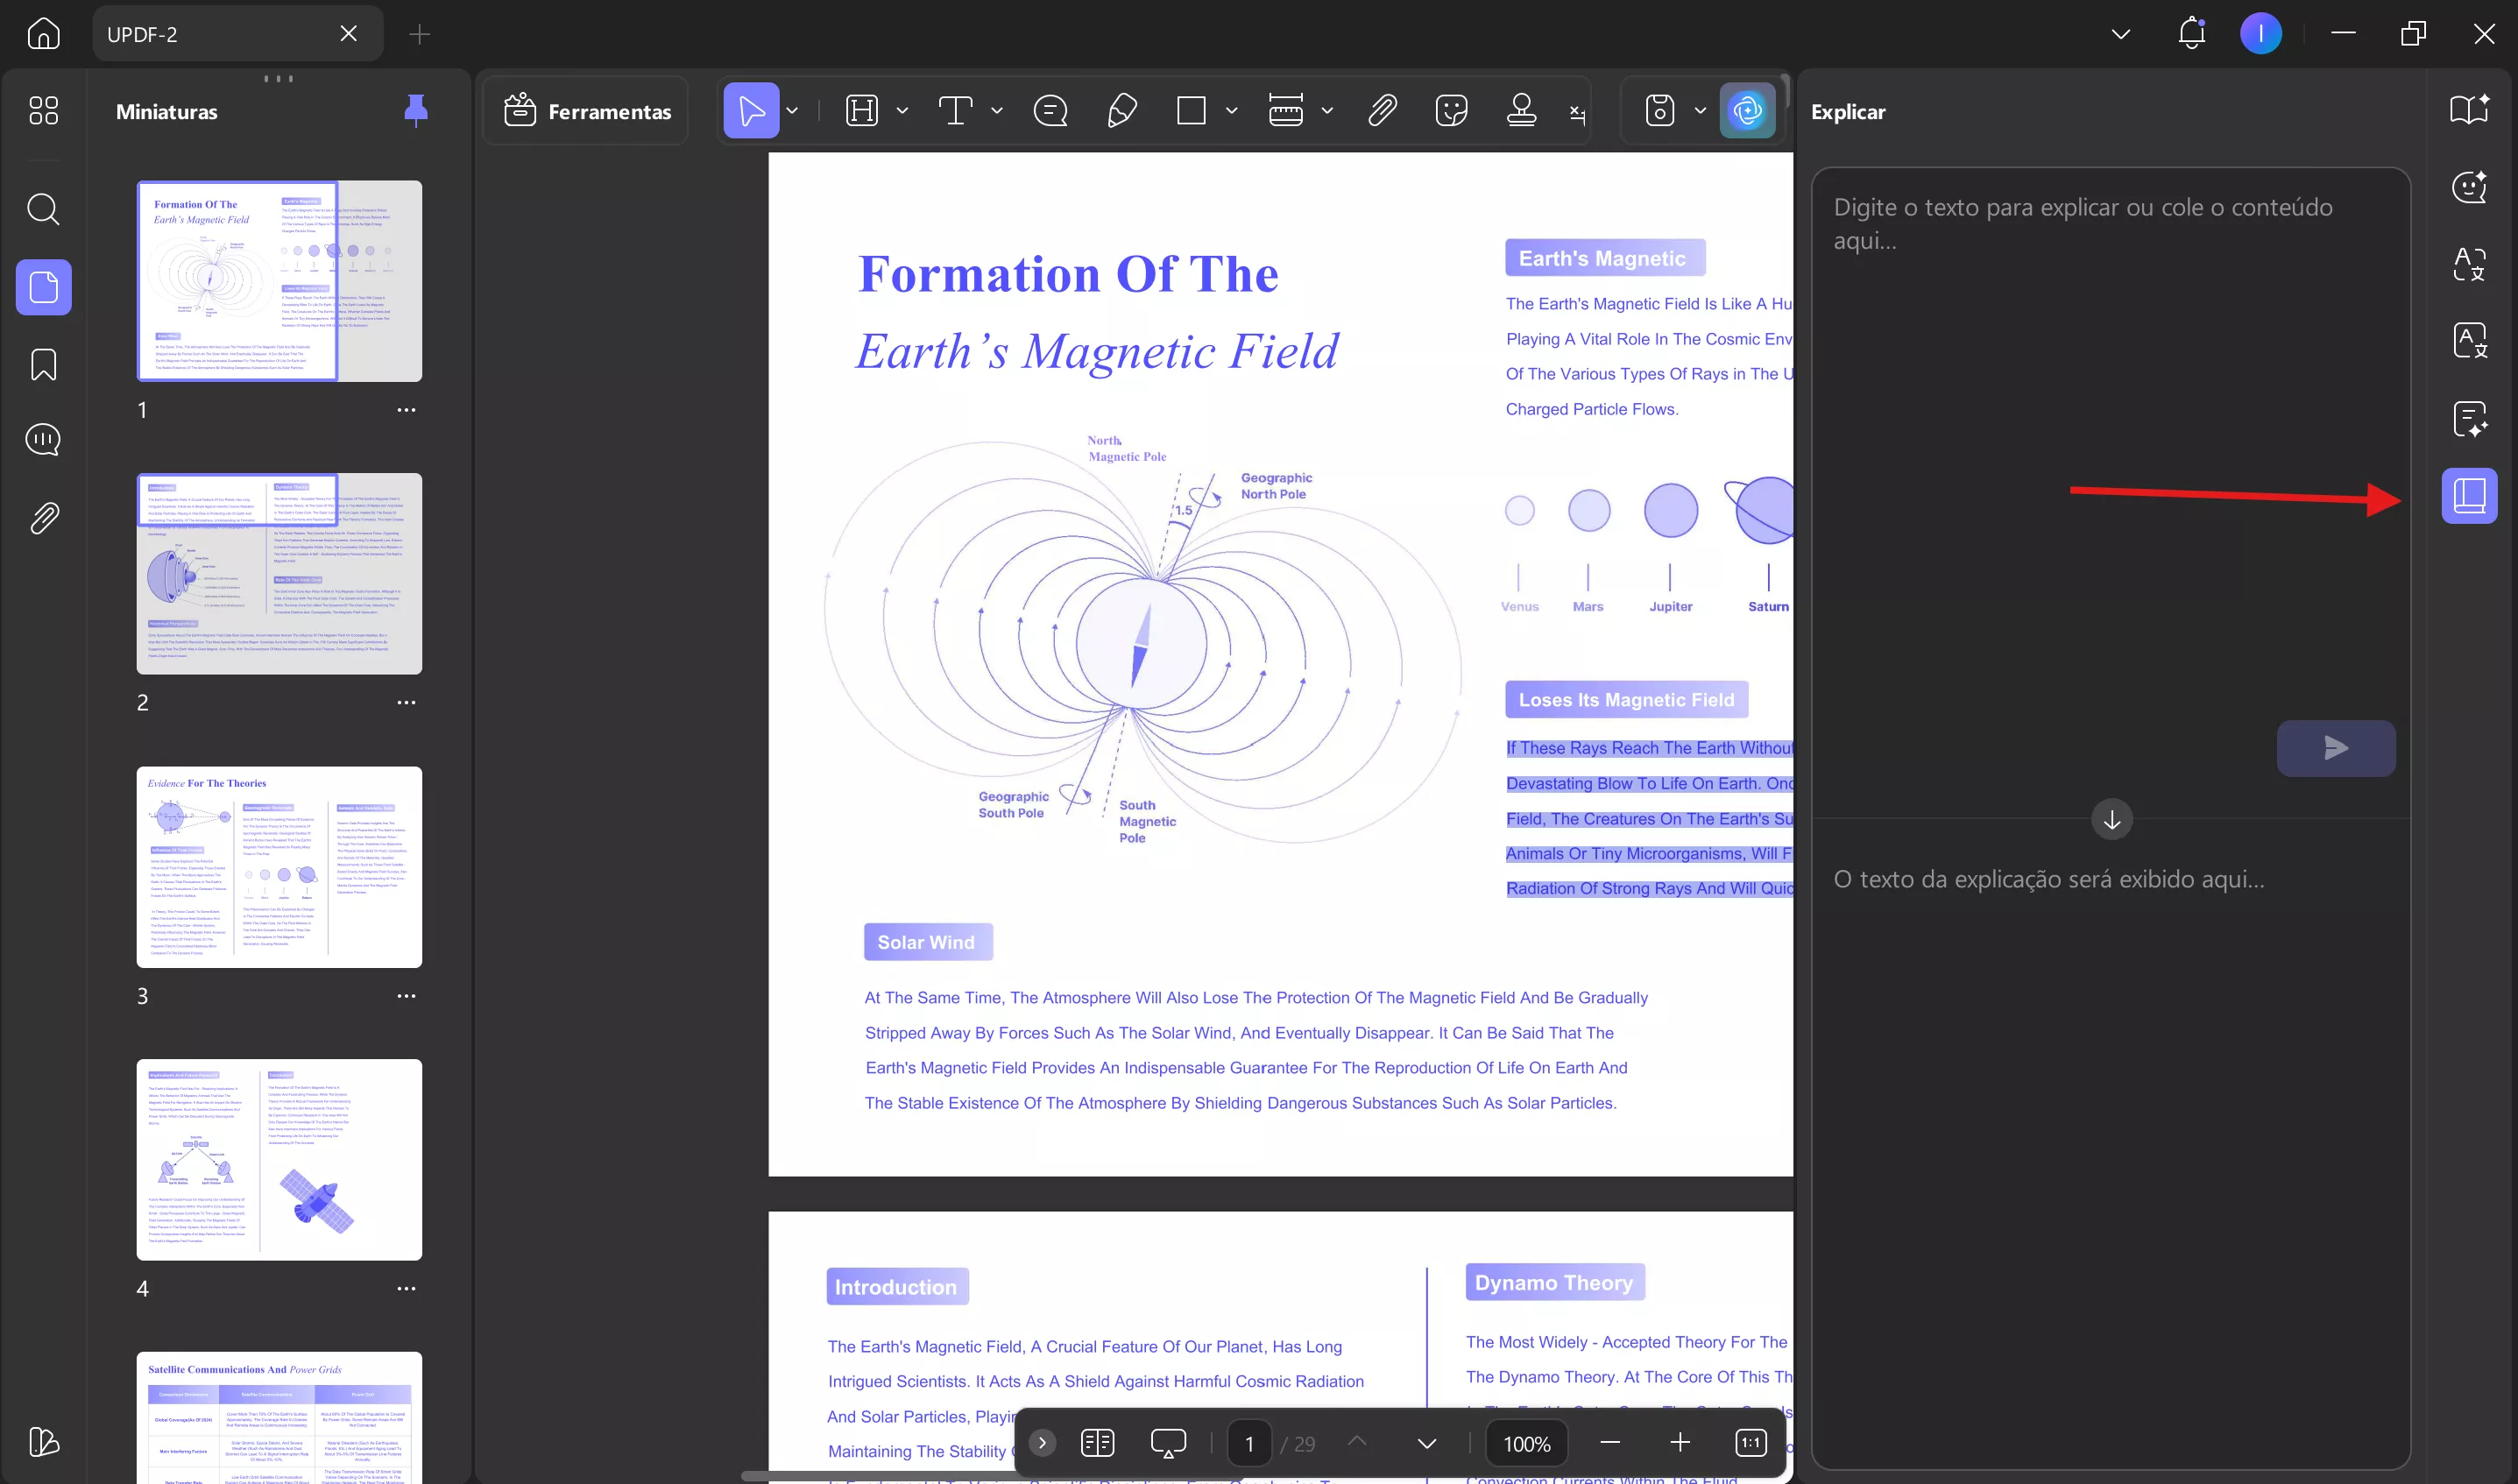This screenshot has width=2518, height=1484.
Task: Select the sticker tool
Action: (1451, 110)
